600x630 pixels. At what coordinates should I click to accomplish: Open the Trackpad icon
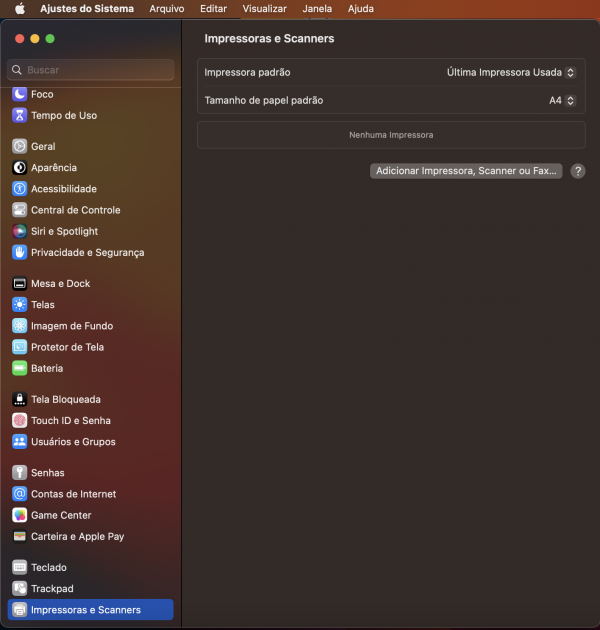(19, 589)
